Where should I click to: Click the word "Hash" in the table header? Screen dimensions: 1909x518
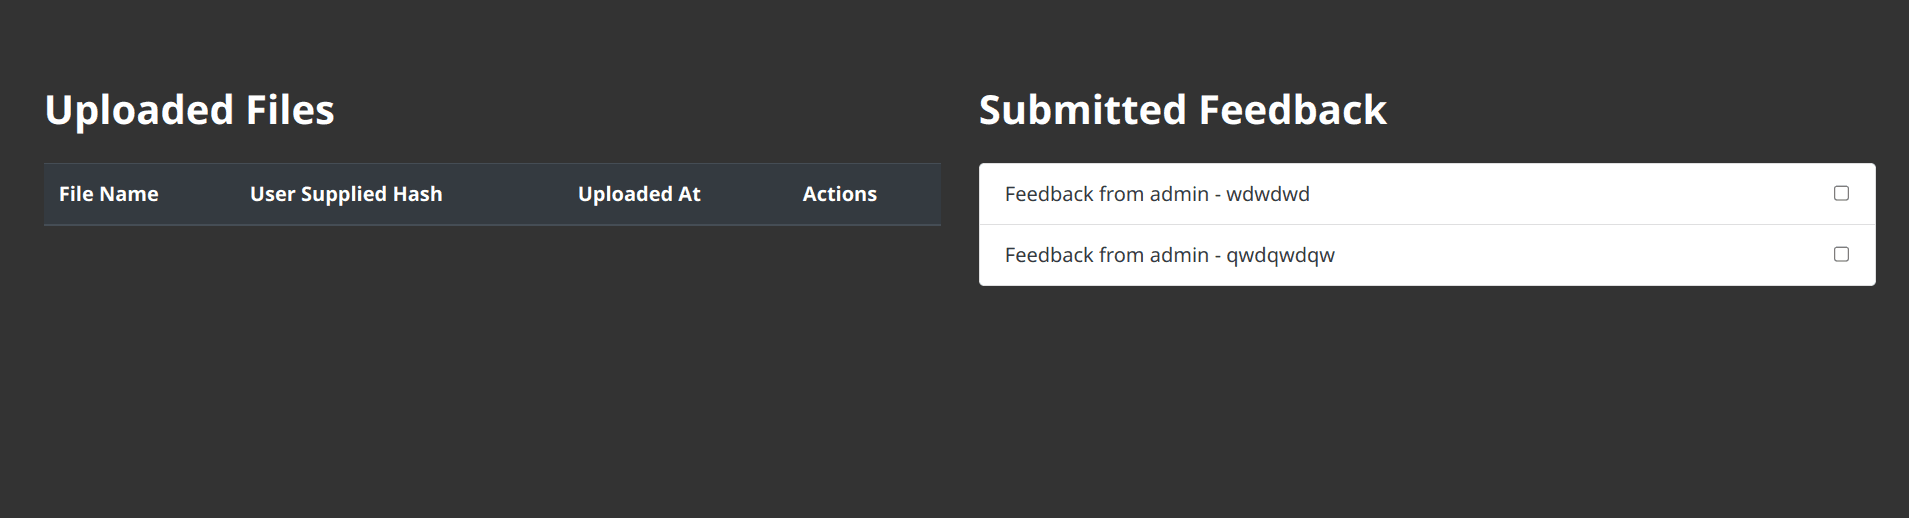(x=417, y=194)
